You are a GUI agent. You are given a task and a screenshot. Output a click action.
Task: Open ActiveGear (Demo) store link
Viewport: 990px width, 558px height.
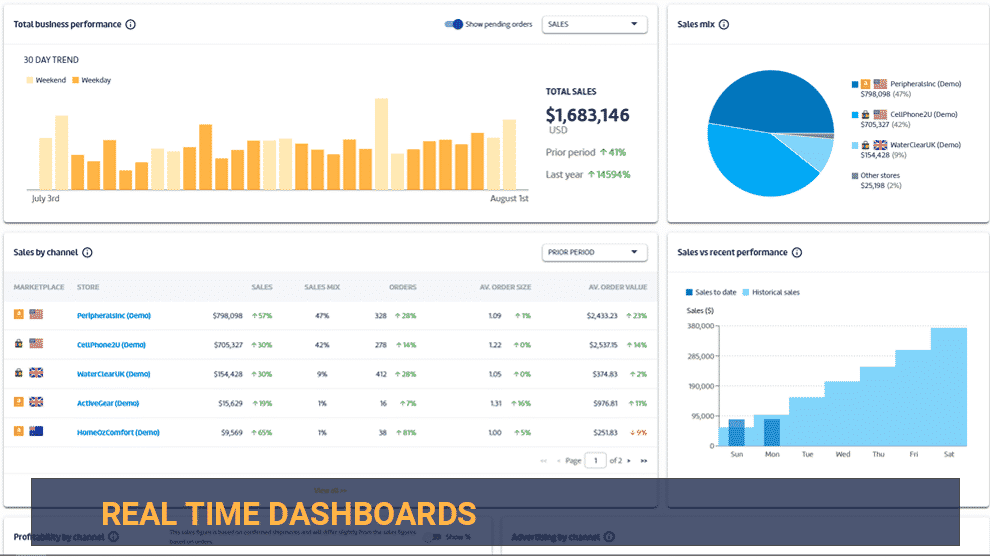(108, 403)
